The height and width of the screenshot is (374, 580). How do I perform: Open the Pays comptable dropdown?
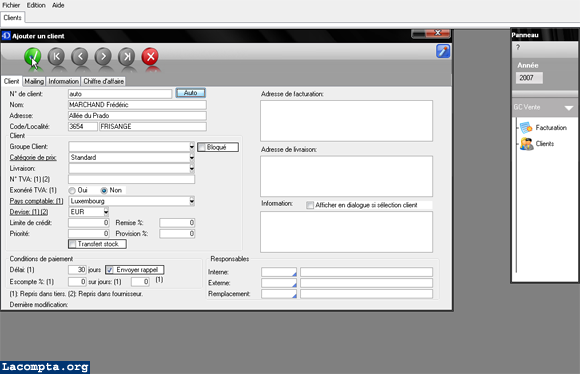192,201
